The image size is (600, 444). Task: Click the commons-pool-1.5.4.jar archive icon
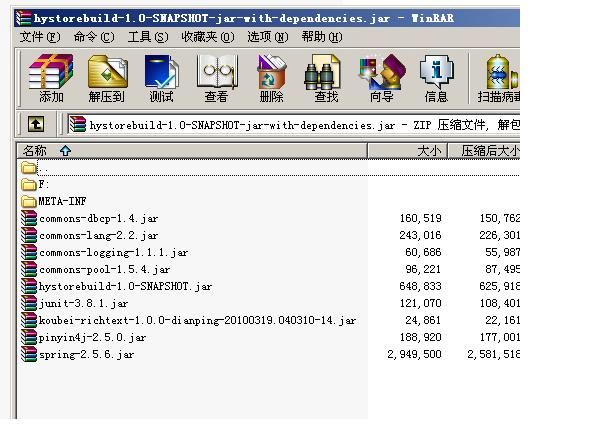(29, 269)
